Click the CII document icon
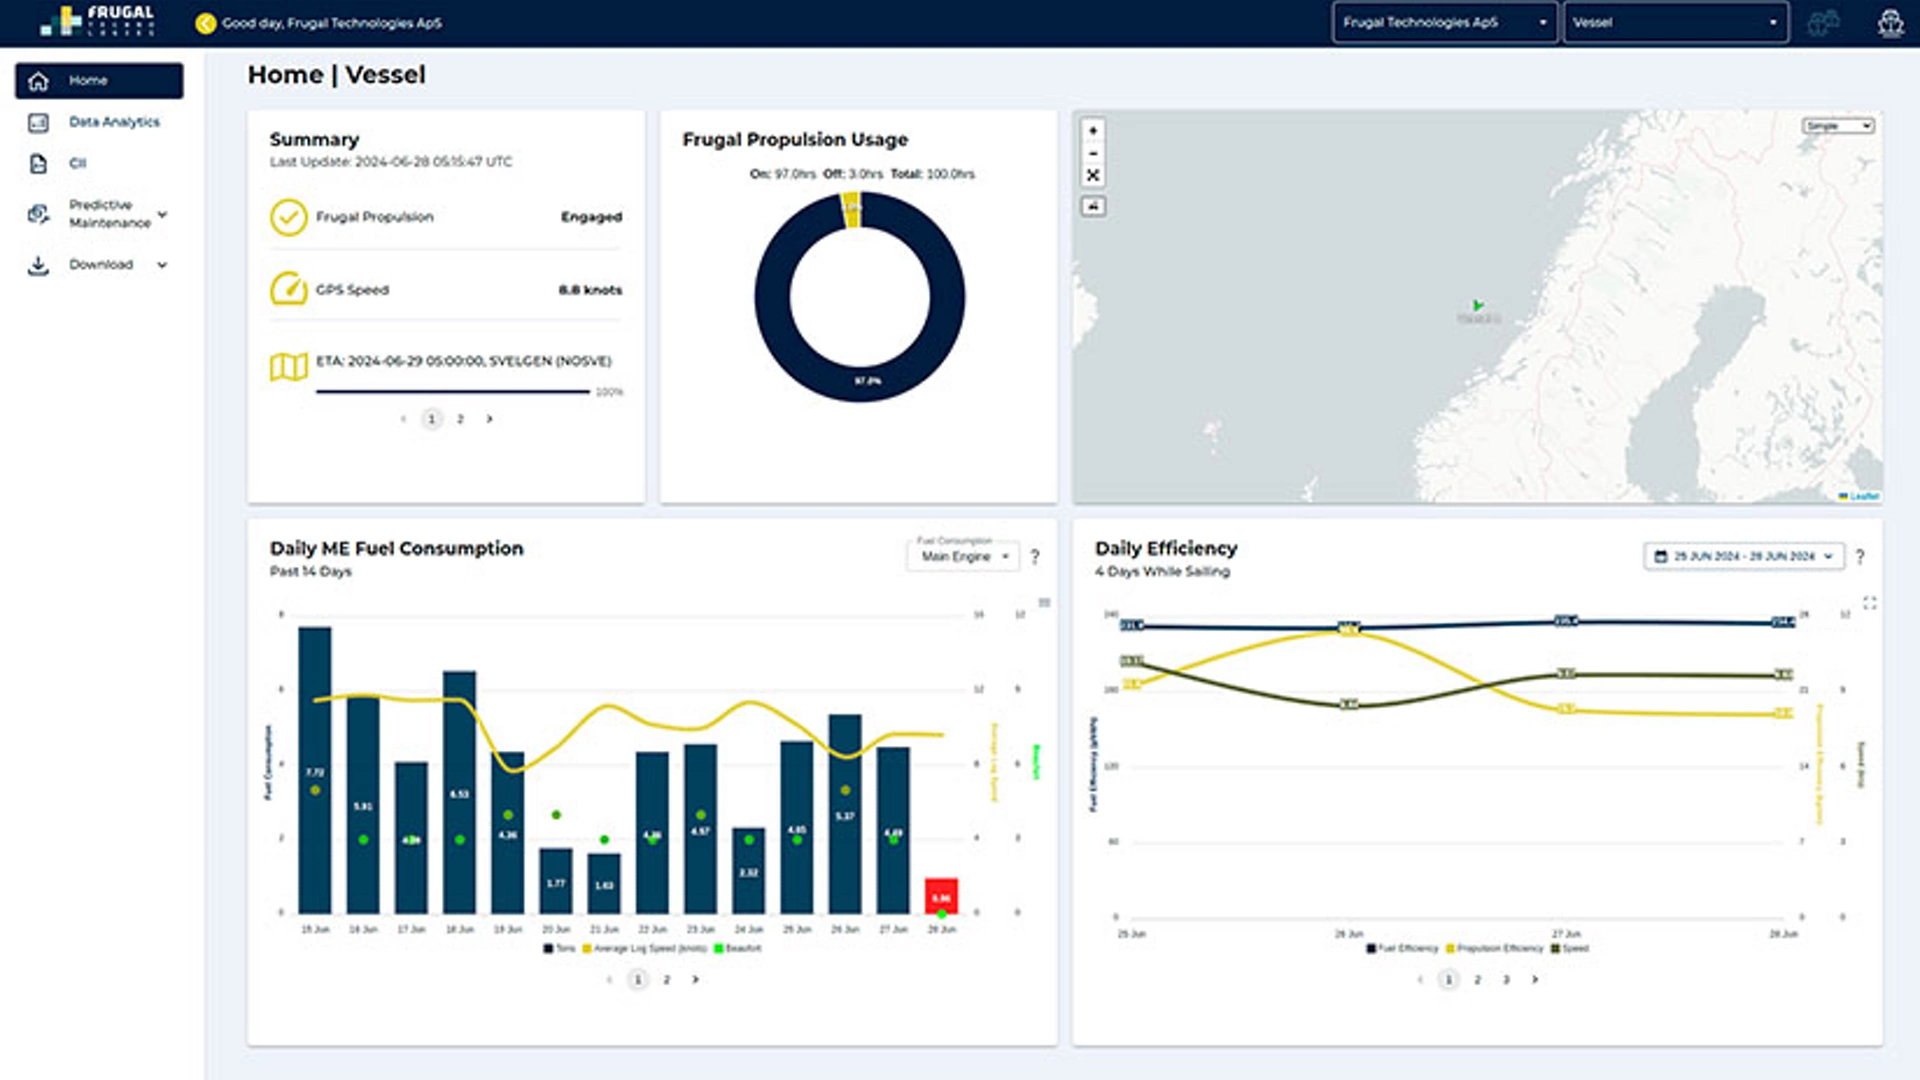The height and width of the screenshot is (1080, 1920). [39, 163]
